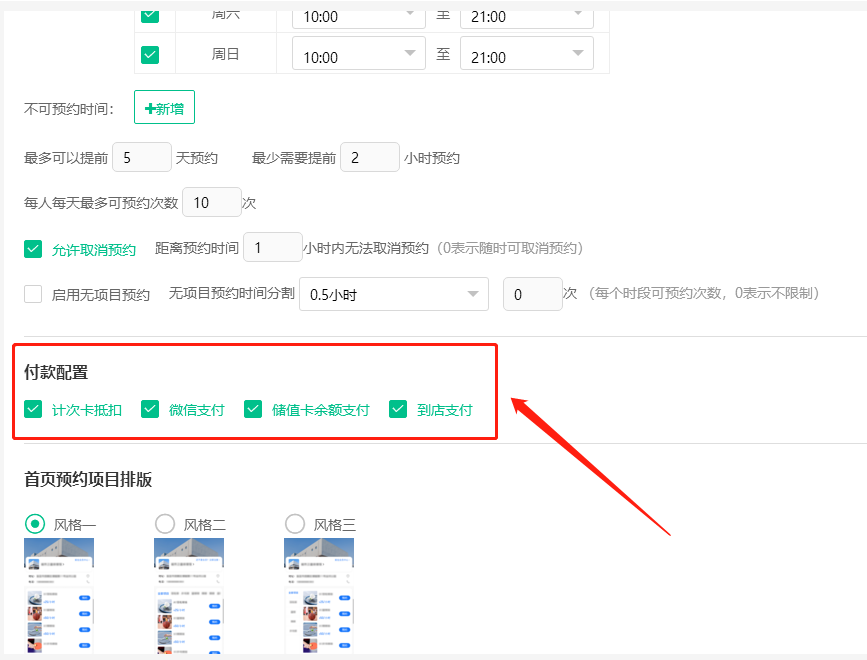The image size is (867, 660).
Task: Enable the 周六 (Saturday) row checkbox
Action: [152, 15]
